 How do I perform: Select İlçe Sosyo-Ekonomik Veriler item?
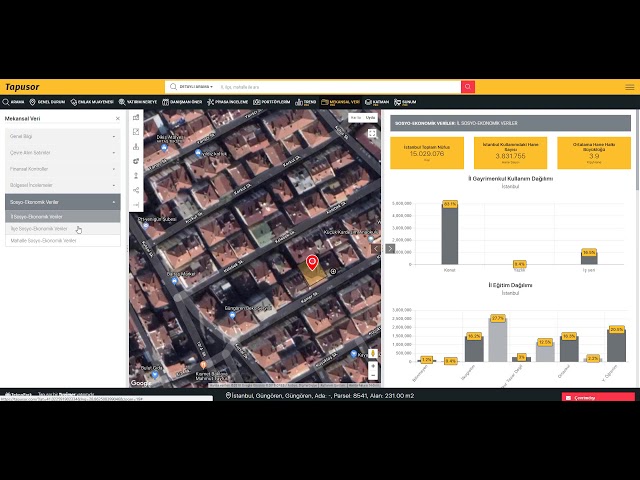[62, 229]
